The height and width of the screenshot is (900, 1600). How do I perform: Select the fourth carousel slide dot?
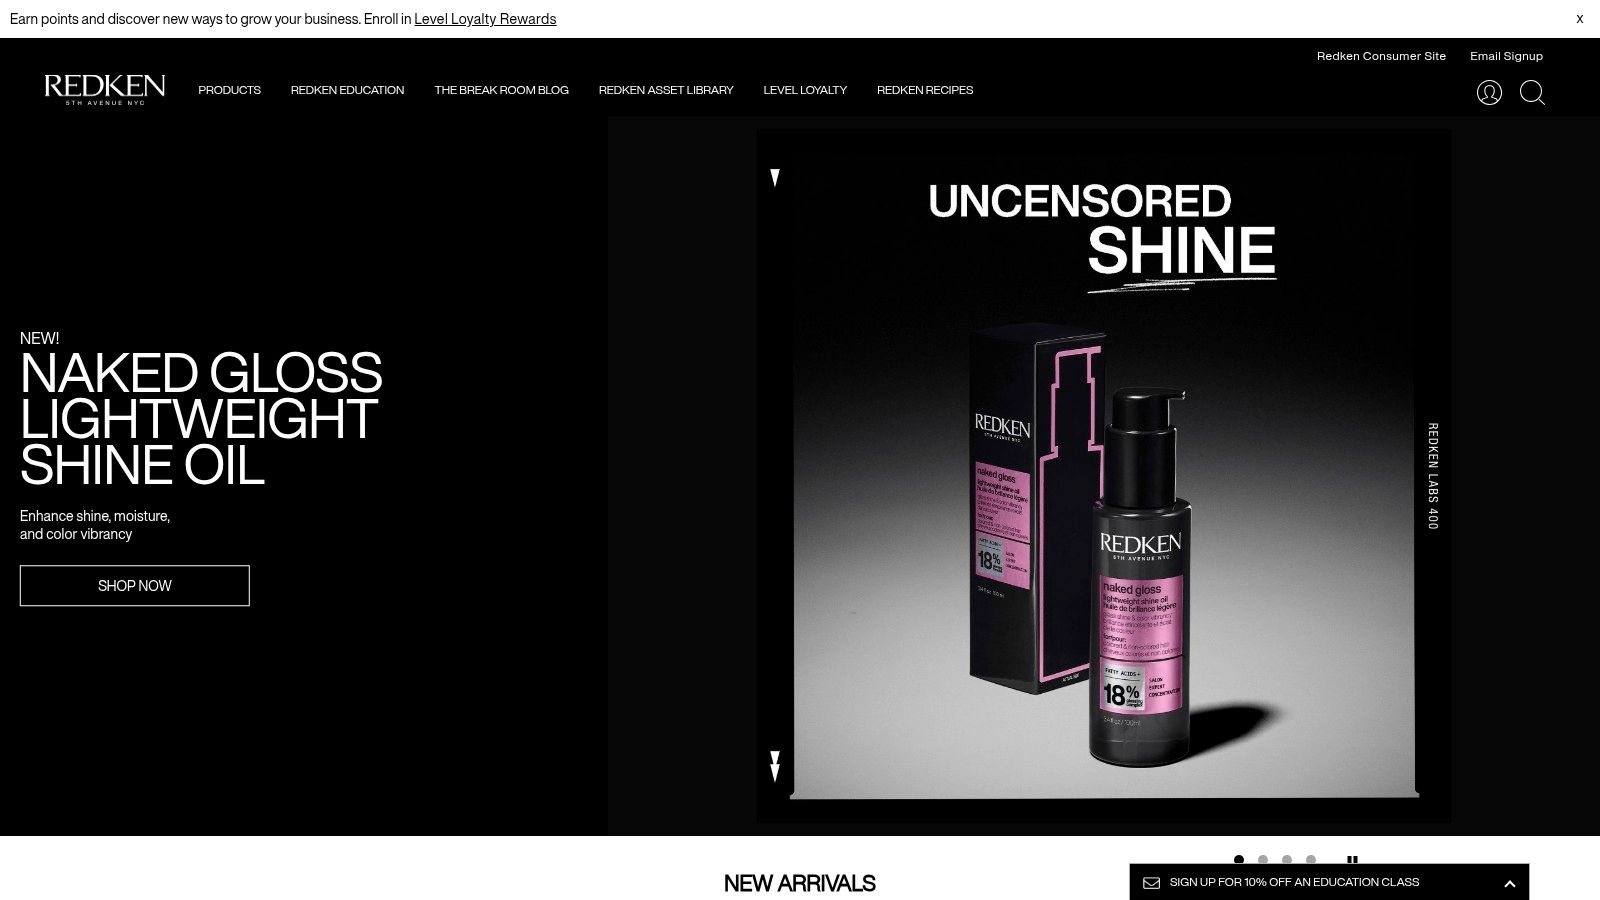(x=1311, y=860)
